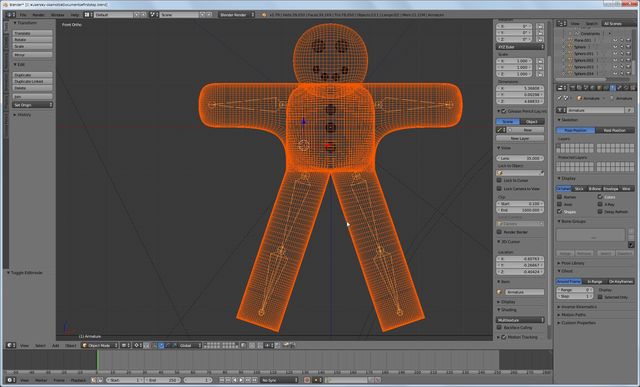Image resolution: width=640 pixels, height=387 pixels.
Task: Click the Translate button
Action: point(33,33)
